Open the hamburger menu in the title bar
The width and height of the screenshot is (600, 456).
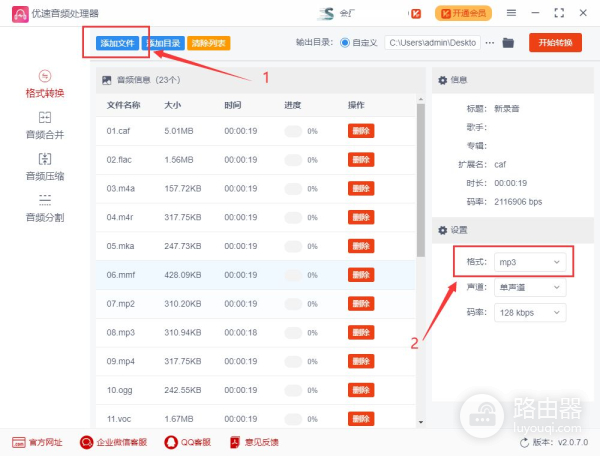tap(511, 13)
